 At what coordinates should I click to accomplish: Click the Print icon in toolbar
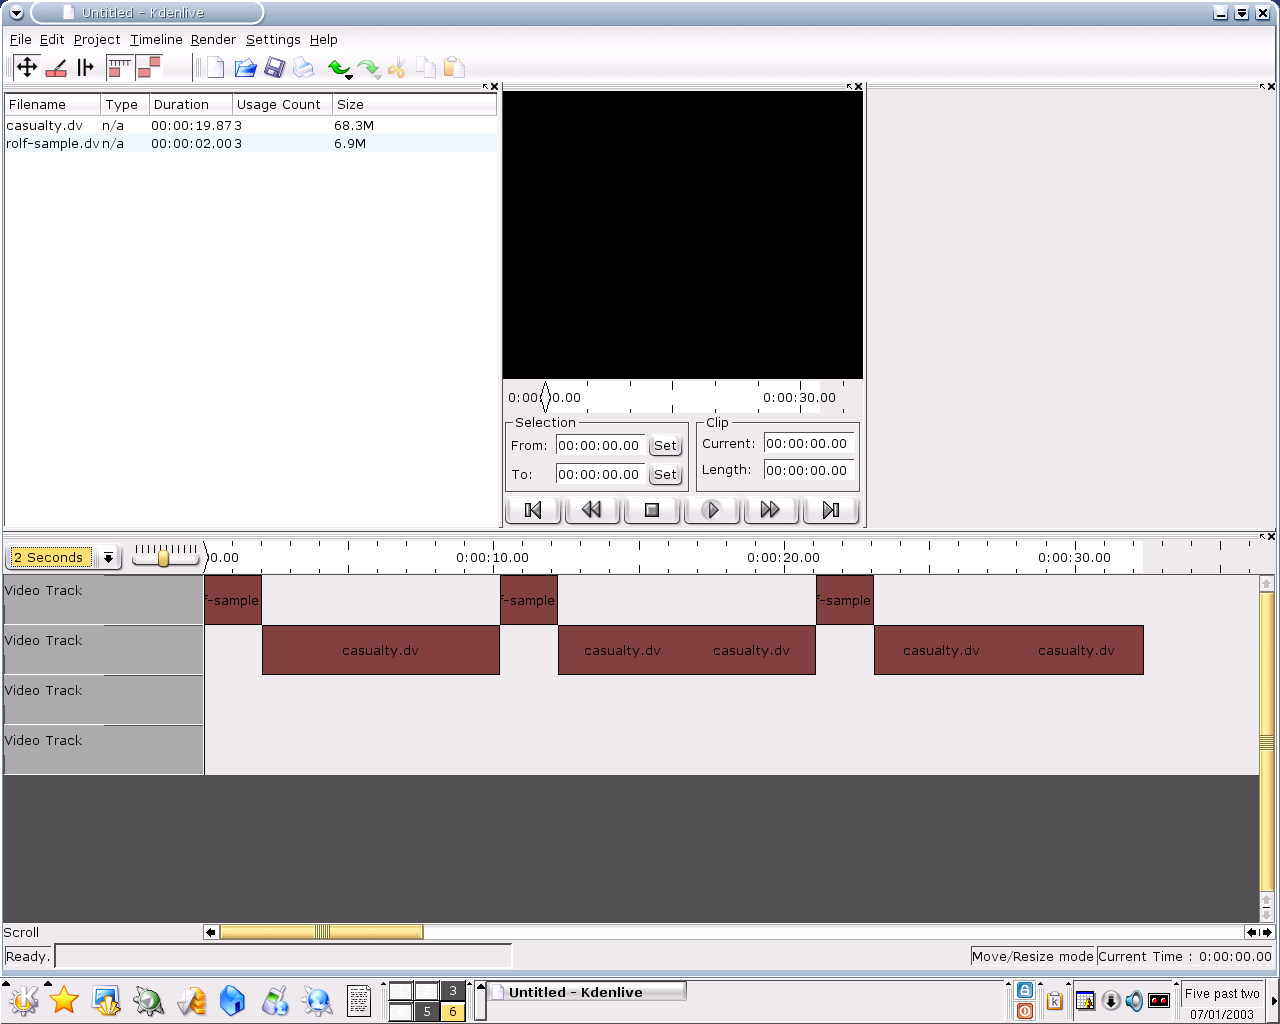pos(304,67)
